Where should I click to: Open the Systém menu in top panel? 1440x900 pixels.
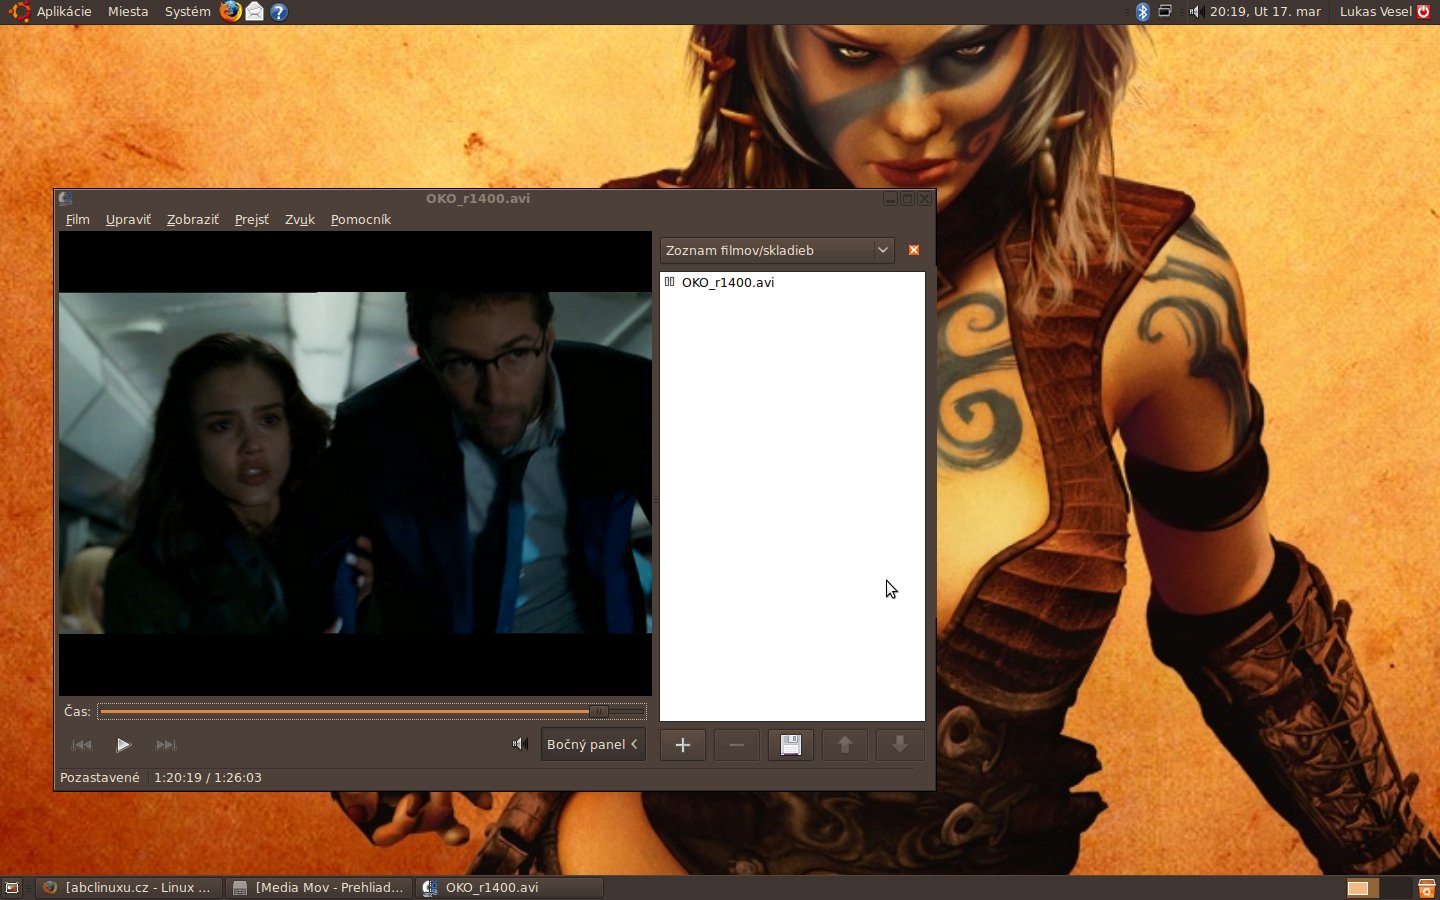[x=187, y=12]
